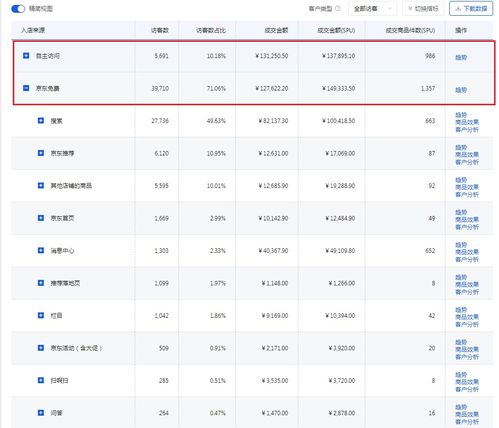Click the info icon beside 客户类型
The image size is (499, 428).
point(338,9)
